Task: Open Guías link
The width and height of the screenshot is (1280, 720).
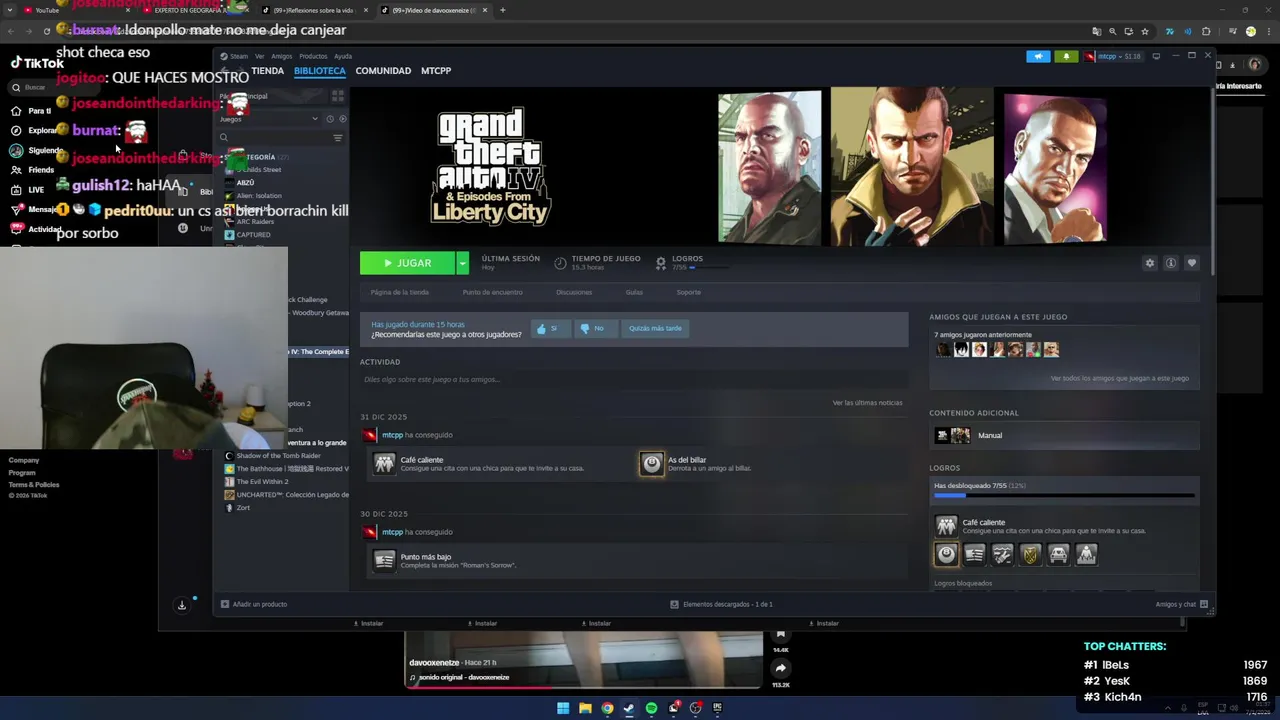Action: coord(634,292)
